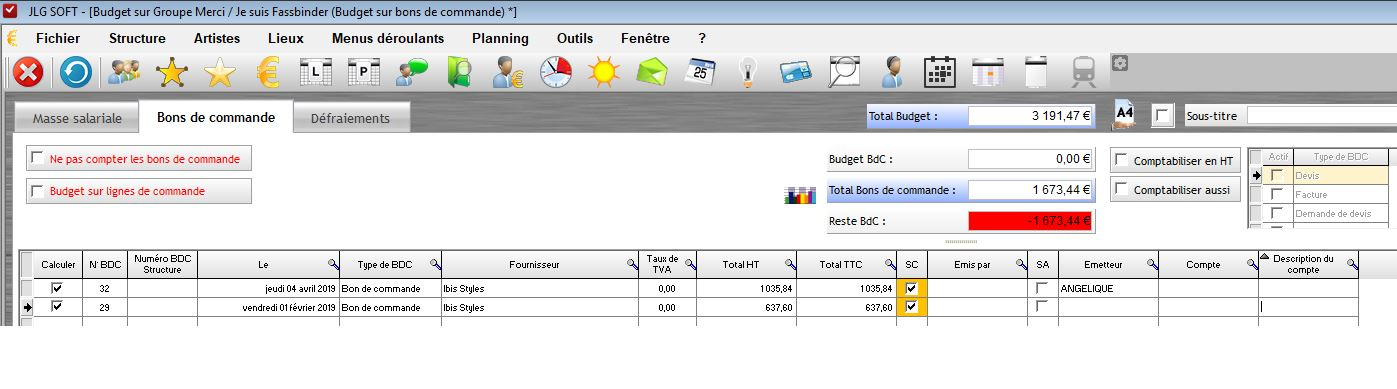The width and height of the screenshot is (1397, 389).
Task: Click the sheriff star badge icon
Action: click(172, 72)
